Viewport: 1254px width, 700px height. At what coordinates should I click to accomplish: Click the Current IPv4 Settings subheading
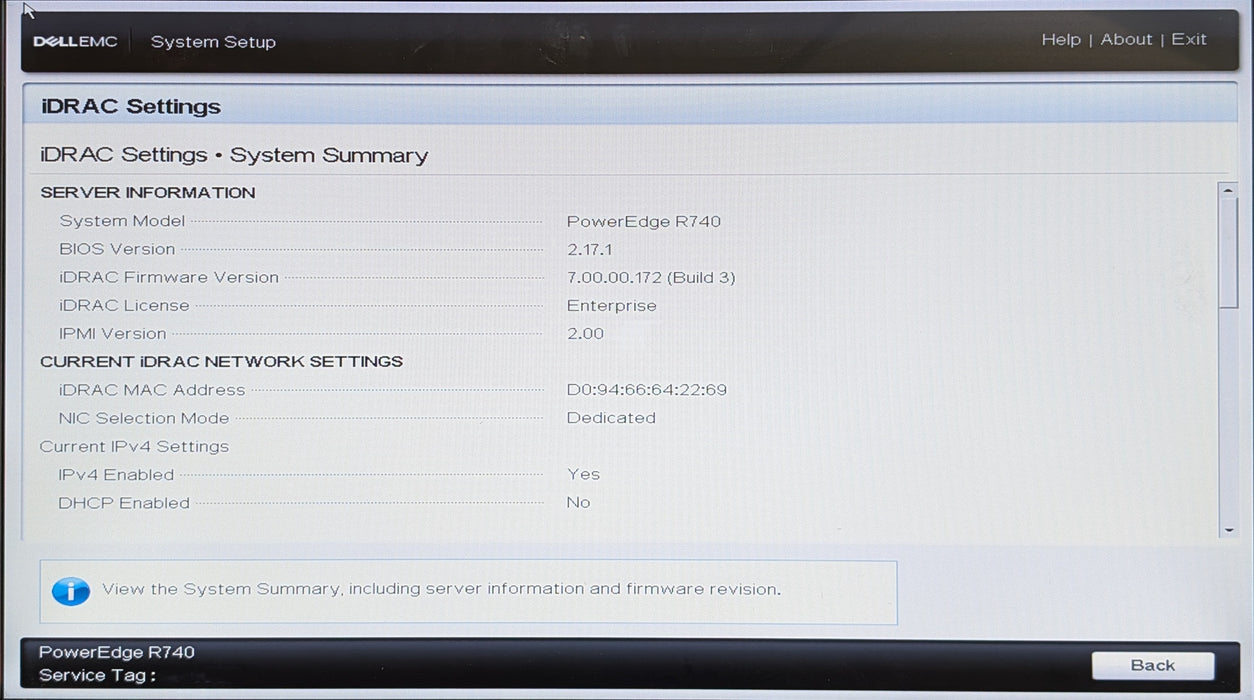coord(134,447)
